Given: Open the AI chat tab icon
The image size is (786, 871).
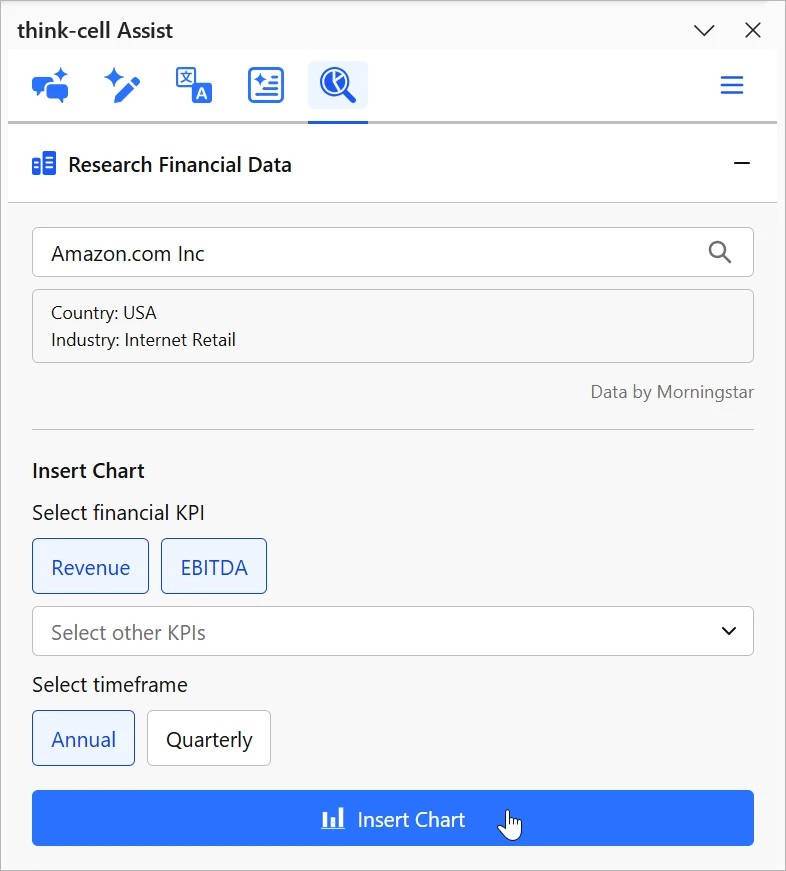Looking at the screenshot, I should pos(50,86).
